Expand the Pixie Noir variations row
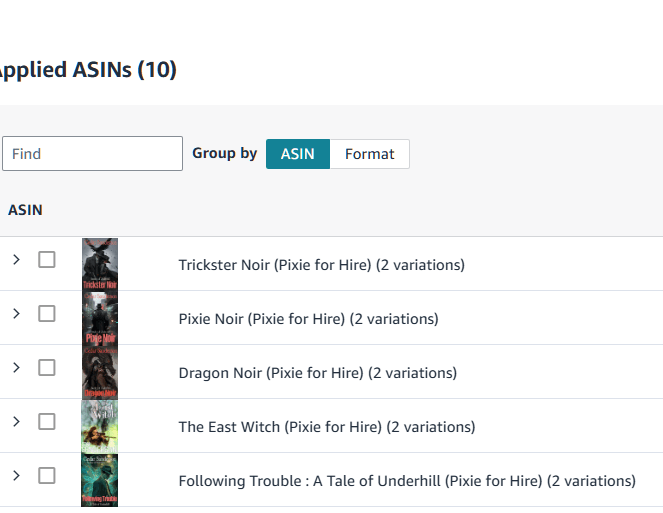Image resolution: width=663 pixels, height=513 pixels. pos(16,313)
